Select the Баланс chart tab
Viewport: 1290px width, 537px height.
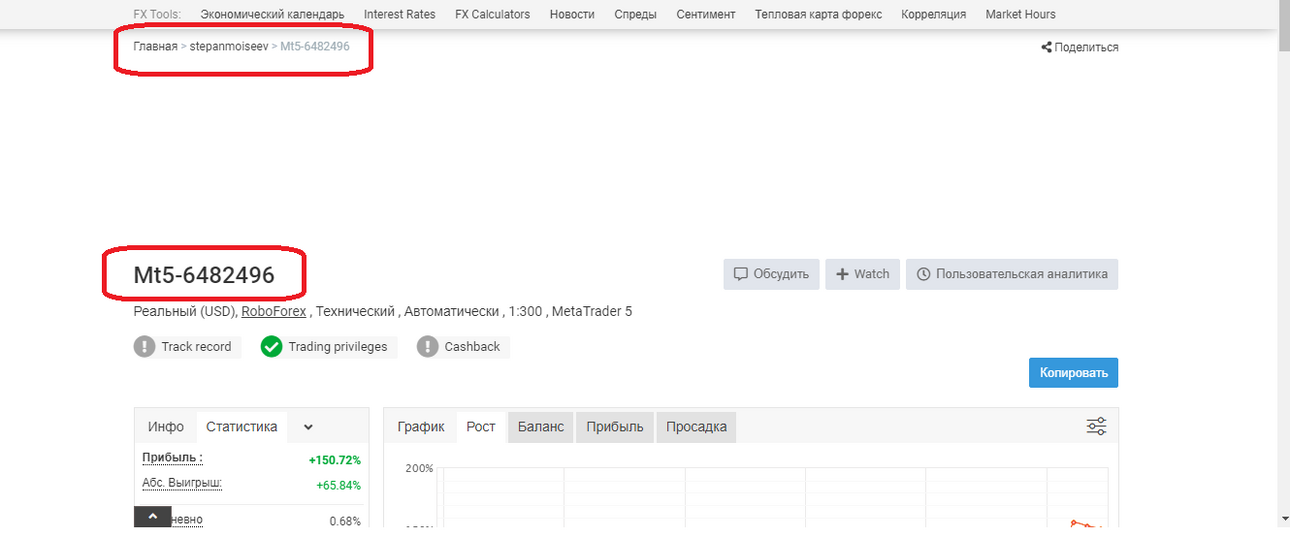pyautogui.click(x=541, y=427)
